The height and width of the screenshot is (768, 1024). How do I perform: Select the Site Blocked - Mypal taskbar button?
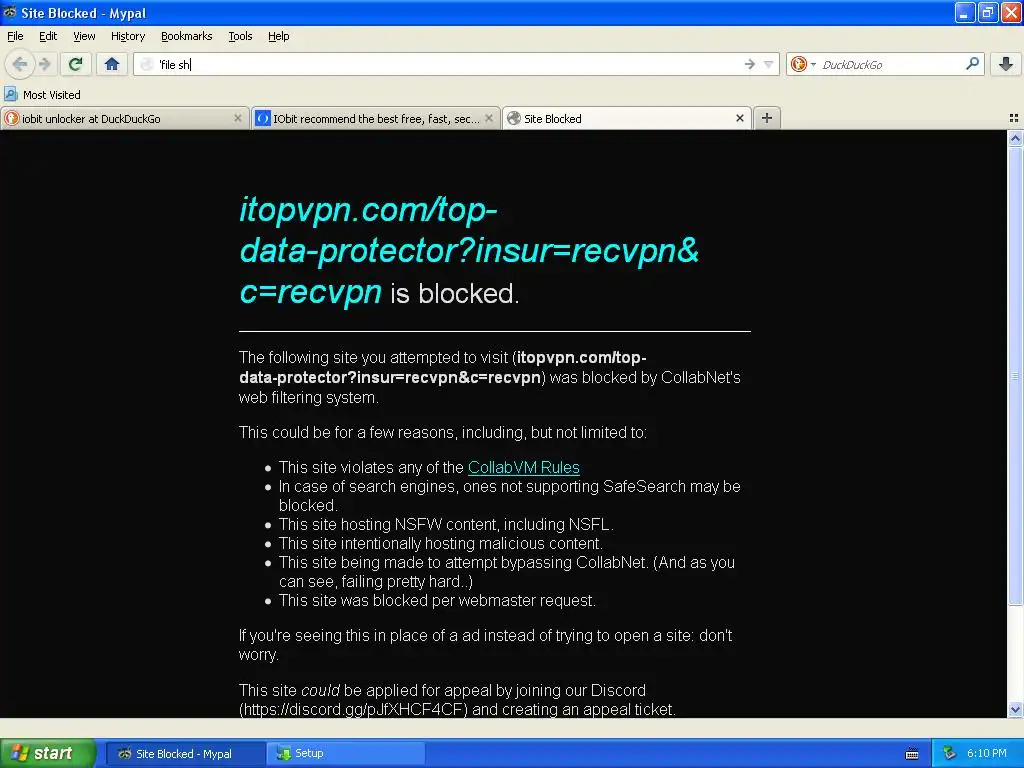(185, 754)
